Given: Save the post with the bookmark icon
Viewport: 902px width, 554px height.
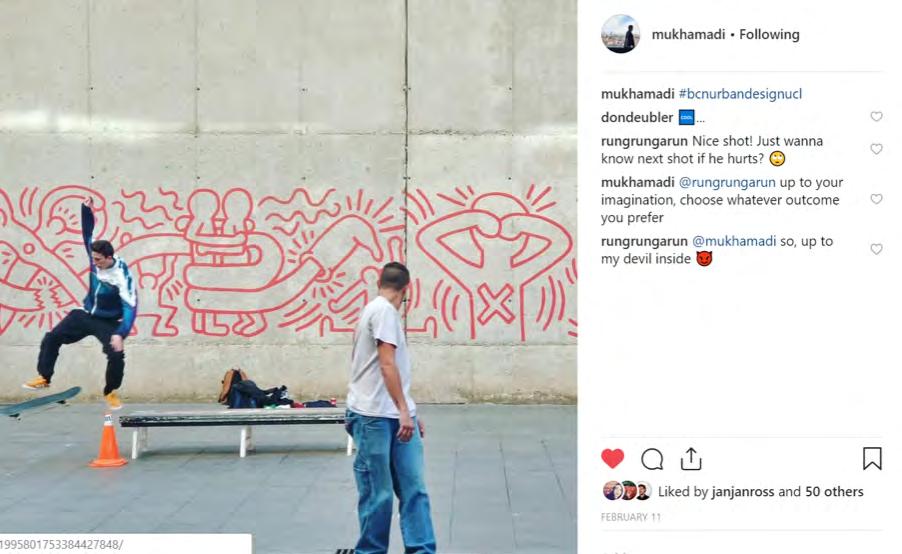Looking at the screenshot, I should [872, 459].
